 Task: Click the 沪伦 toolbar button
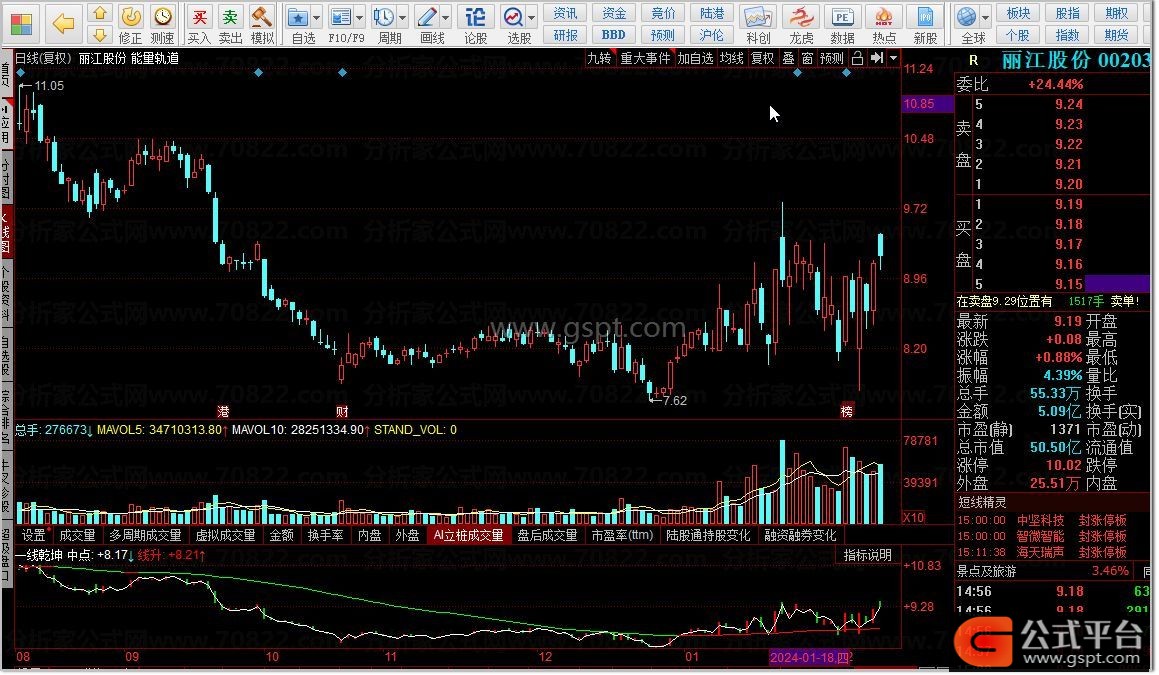click(x=712, y=35)
